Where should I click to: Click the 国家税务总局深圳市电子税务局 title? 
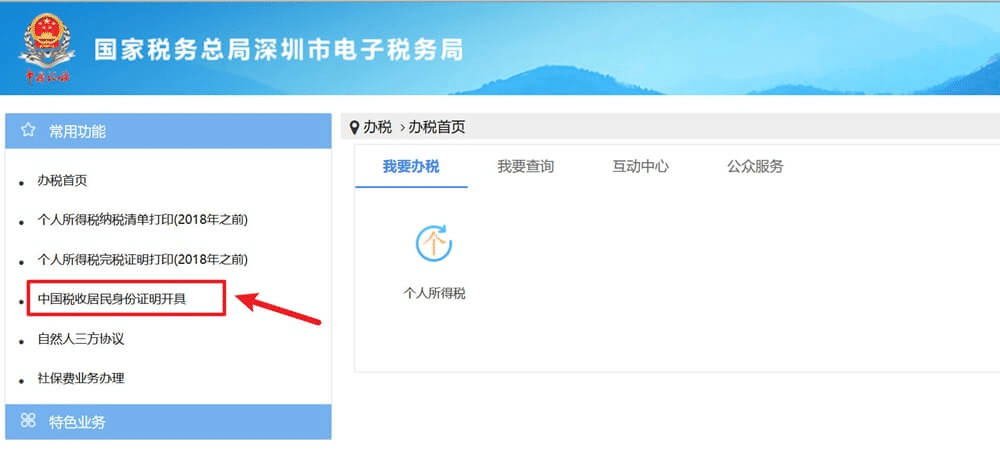[279, 50]
